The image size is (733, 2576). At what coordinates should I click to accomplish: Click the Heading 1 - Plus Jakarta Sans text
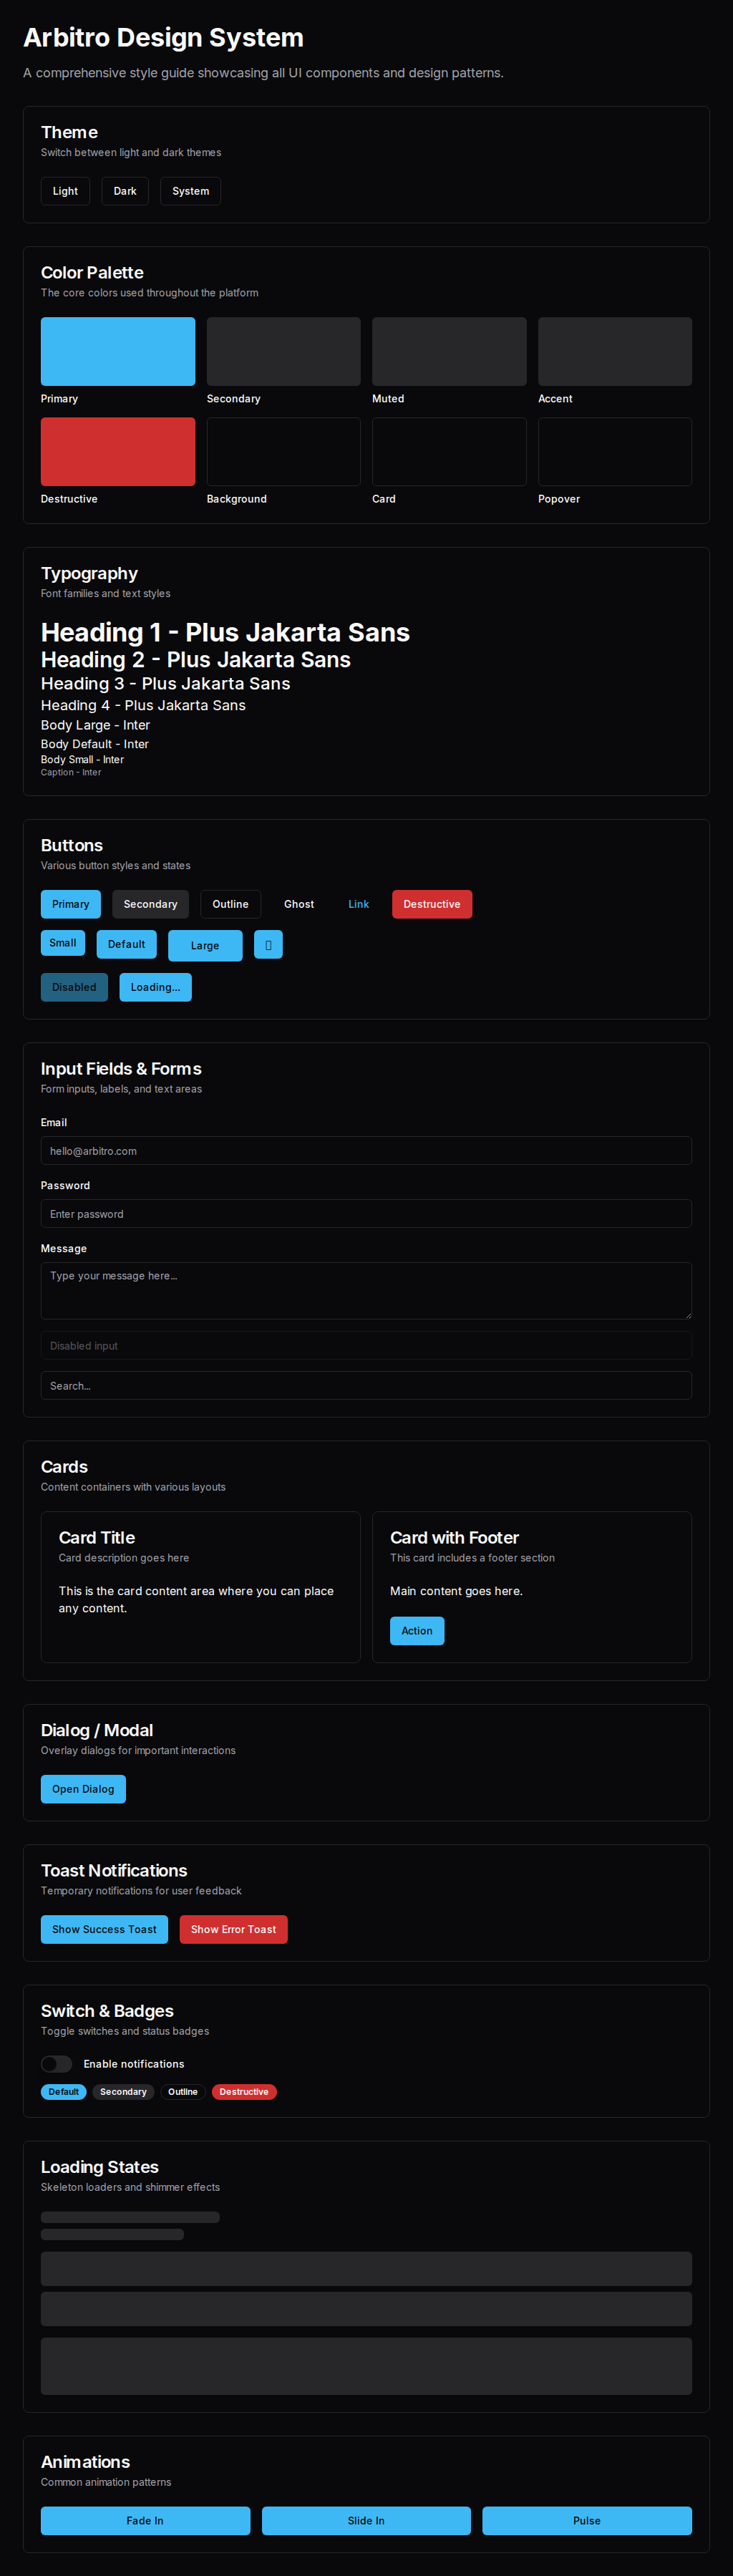coord(225,632)
